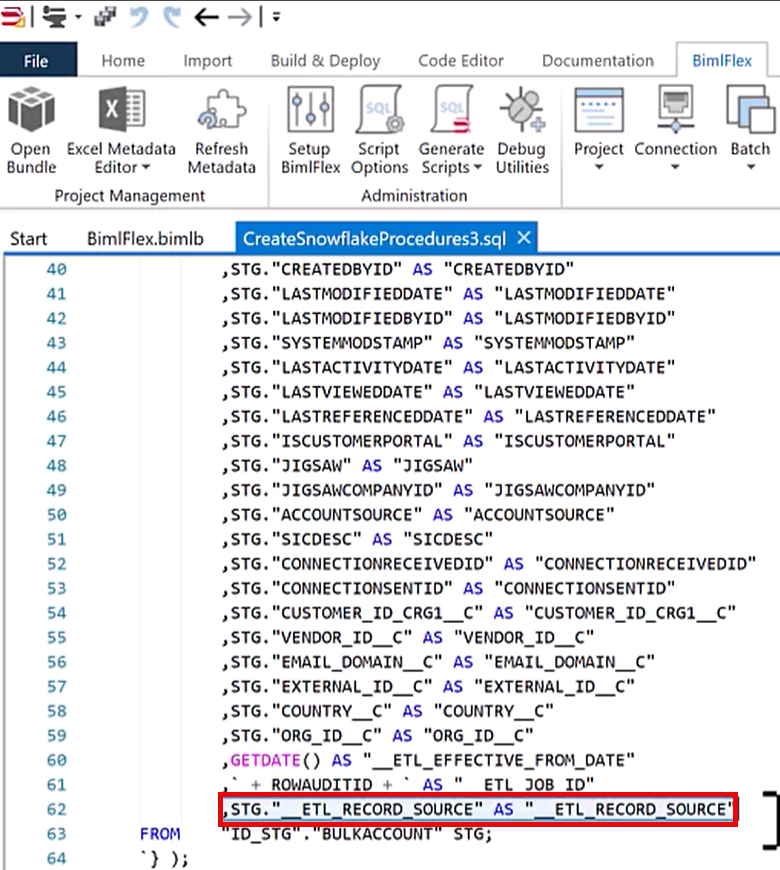780x870 pixels.
Task: Click line number 62 in the gutter
Action: pyautogui.click(x=57, y=810)
